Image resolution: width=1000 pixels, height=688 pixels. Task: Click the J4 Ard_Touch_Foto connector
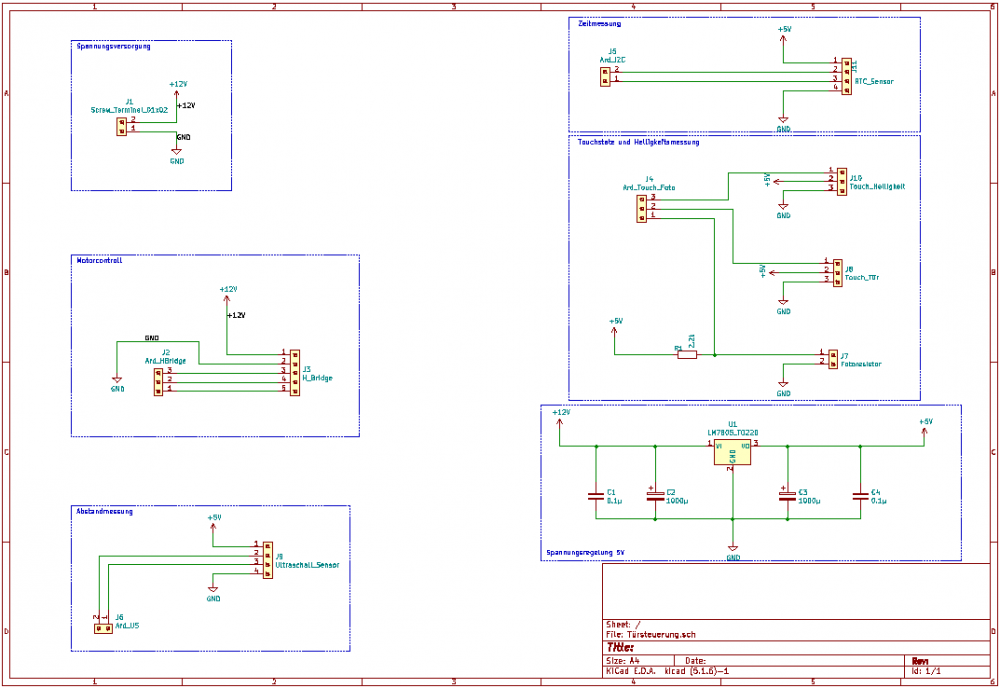pos(642,207)
